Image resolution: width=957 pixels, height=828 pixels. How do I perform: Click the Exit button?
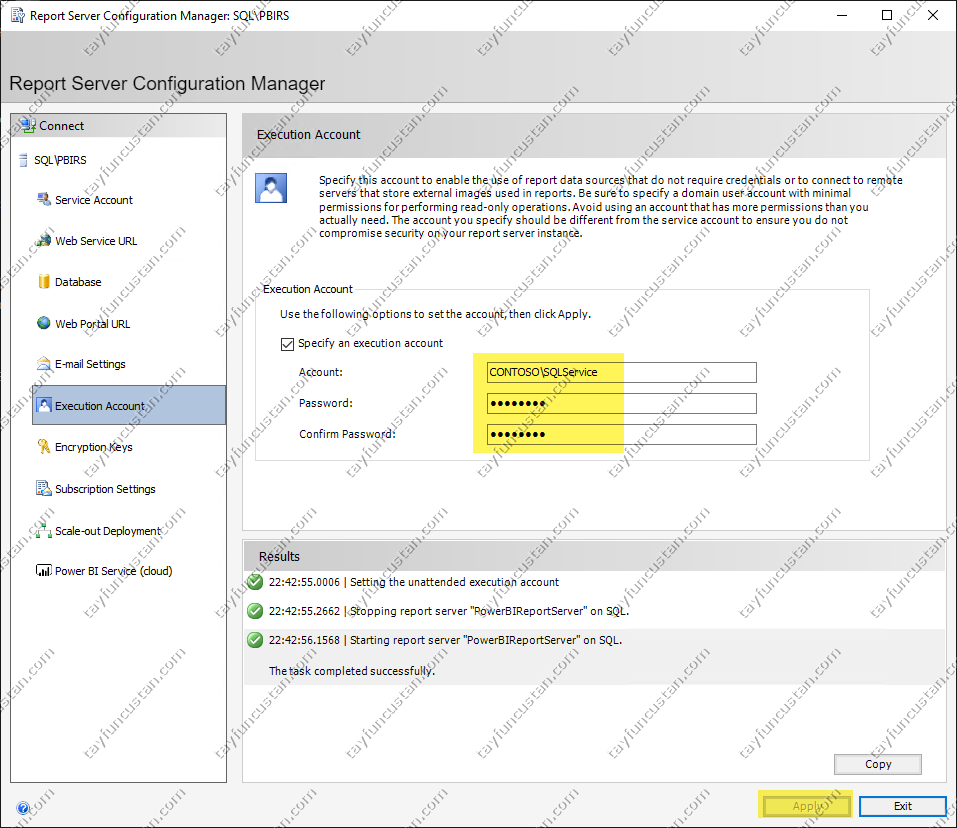point(903,806)
